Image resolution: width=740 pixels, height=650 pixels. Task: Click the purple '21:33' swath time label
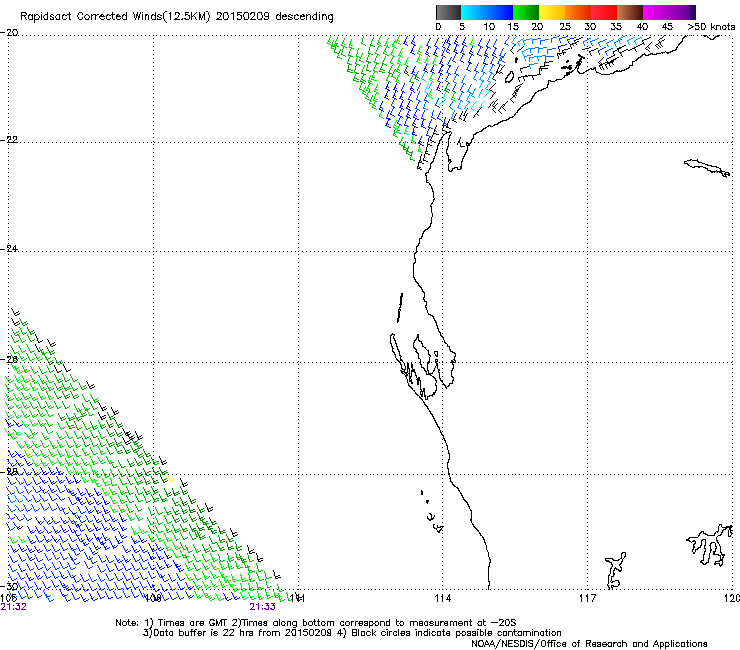262,607
